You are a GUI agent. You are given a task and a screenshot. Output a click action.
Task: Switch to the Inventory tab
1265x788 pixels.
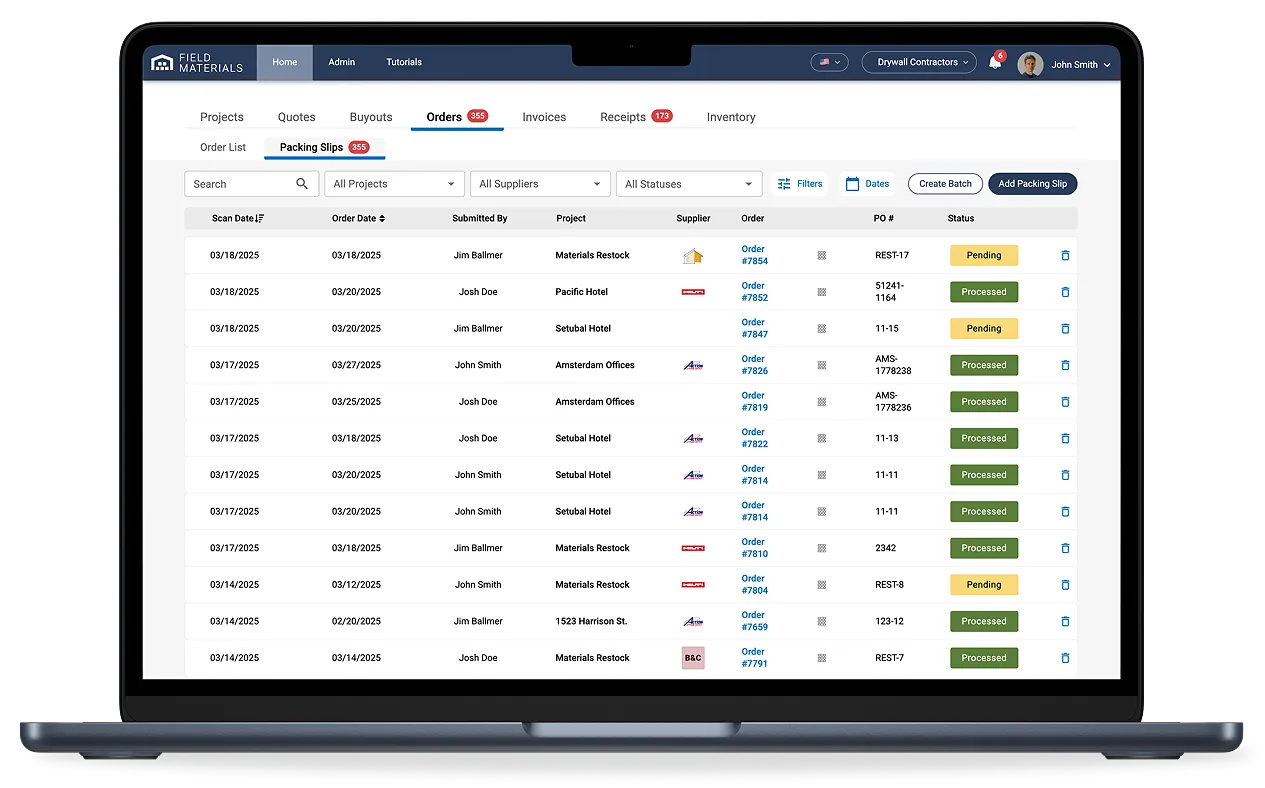click(x=731, y=117)
